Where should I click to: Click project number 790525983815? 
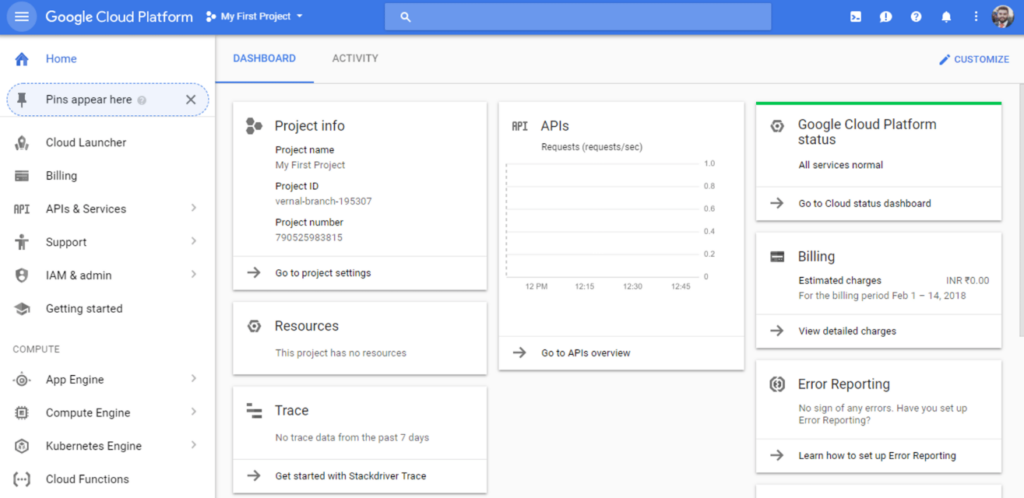[309, 238]
